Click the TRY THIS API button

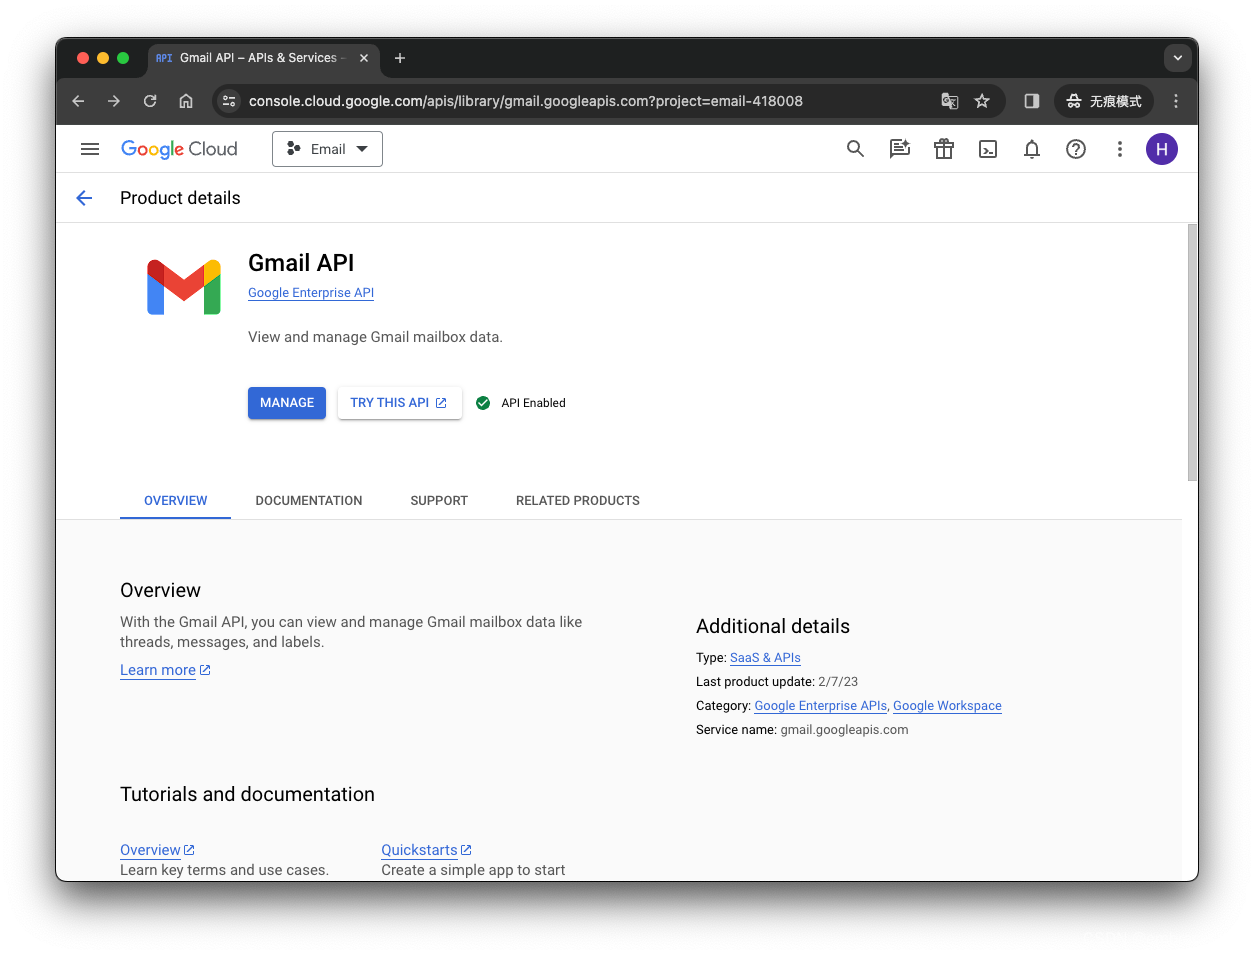coord(399,403)
